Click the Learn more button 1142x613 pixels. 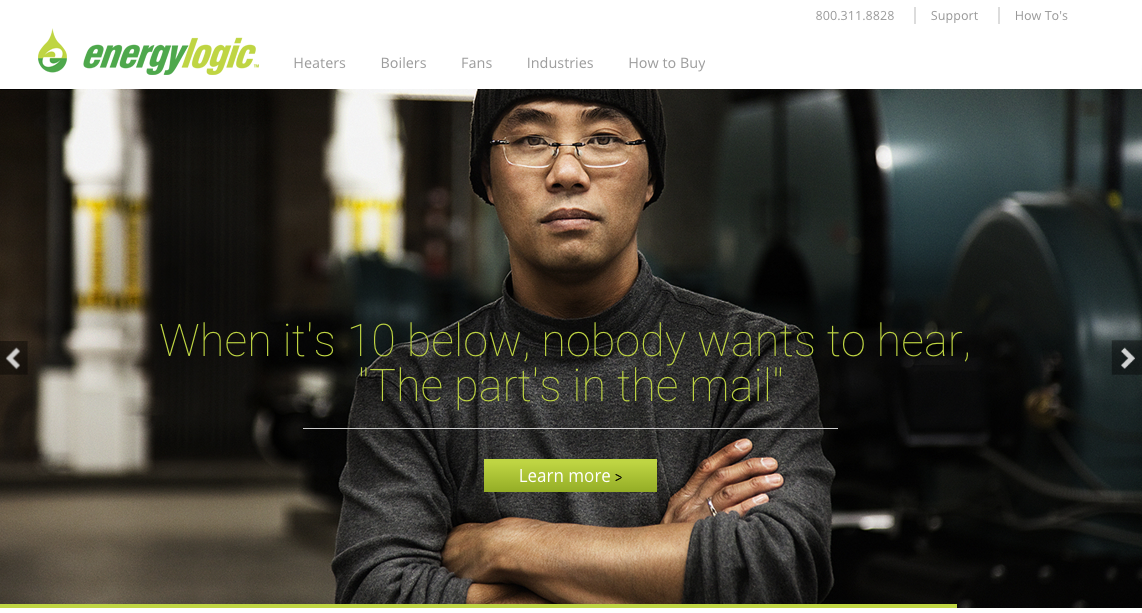[570, 475]
